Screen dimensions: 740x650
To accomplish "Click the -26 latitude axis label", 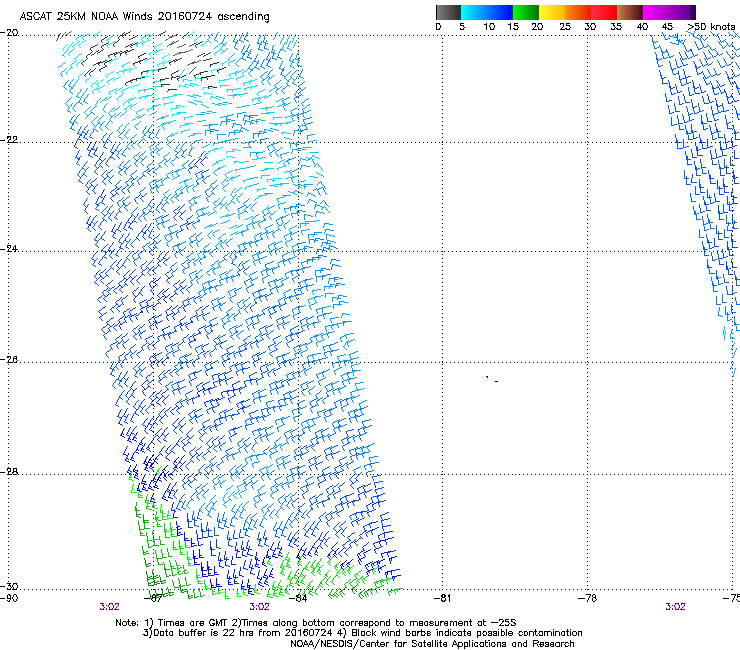I will 9,360.
